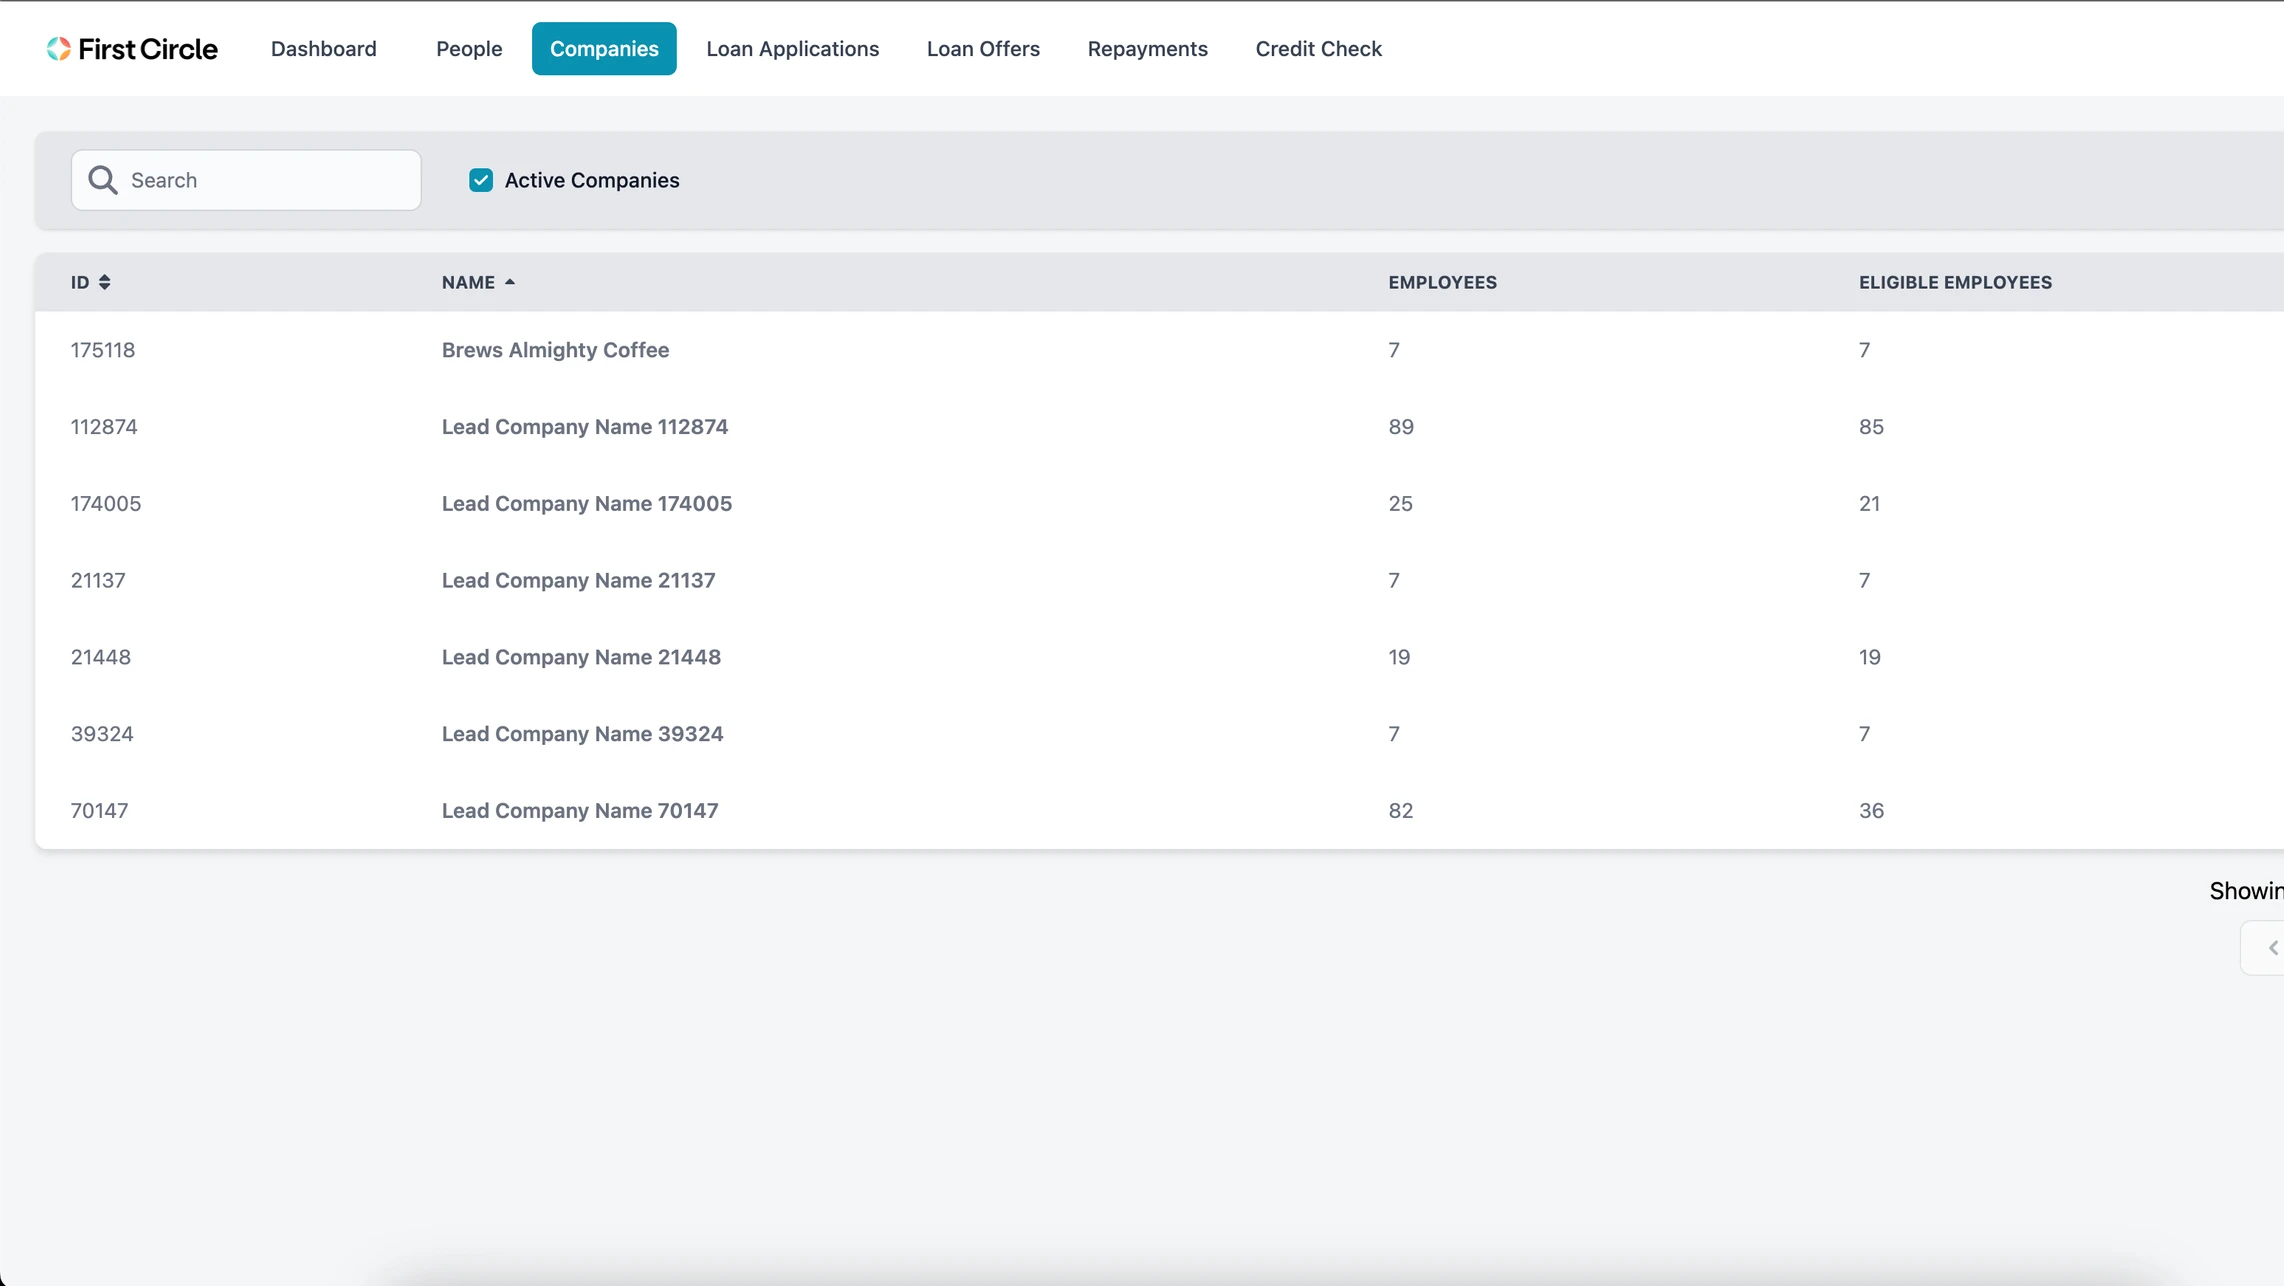
Task: Click eligible employees value 21
Action: 1869,504
